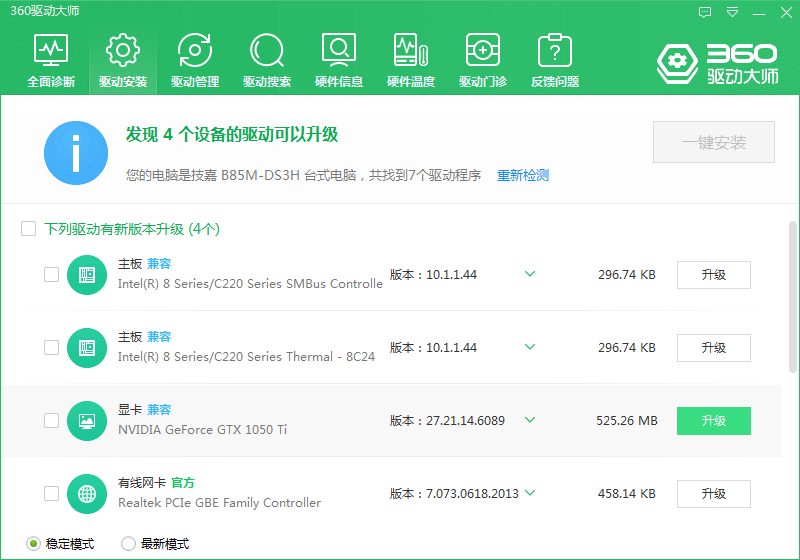This screenshot has width=800, height=560.
Task: Expand version dropdown for SMBus Controller driver
Action: [x=530, y=274]
